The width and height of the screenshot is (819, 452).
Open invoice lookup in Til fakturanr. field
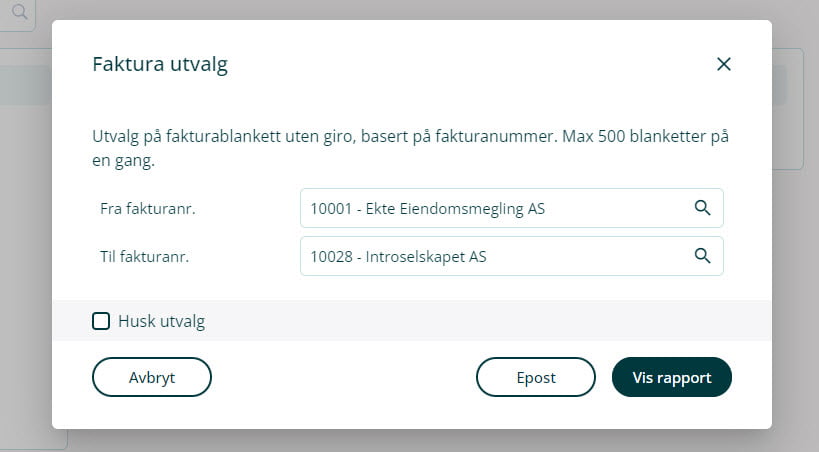click(x=702, y=255)
